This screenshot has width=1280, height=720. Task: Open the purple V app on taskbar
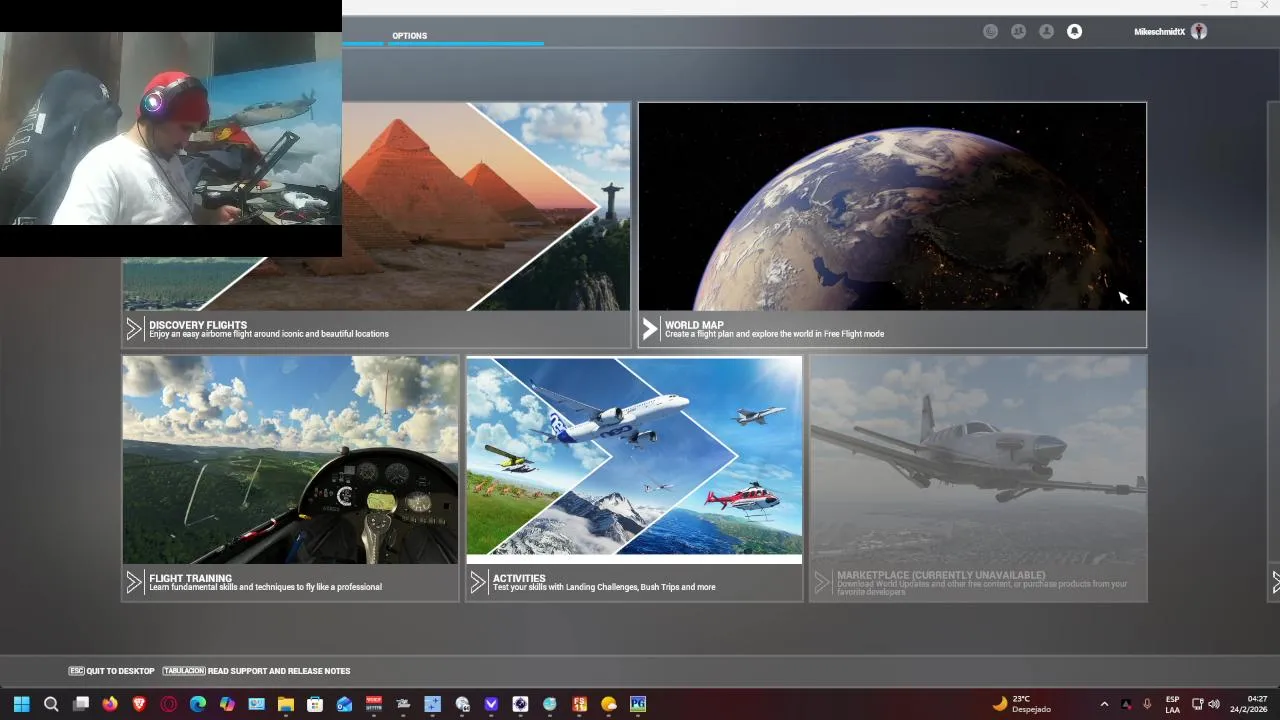491,704
